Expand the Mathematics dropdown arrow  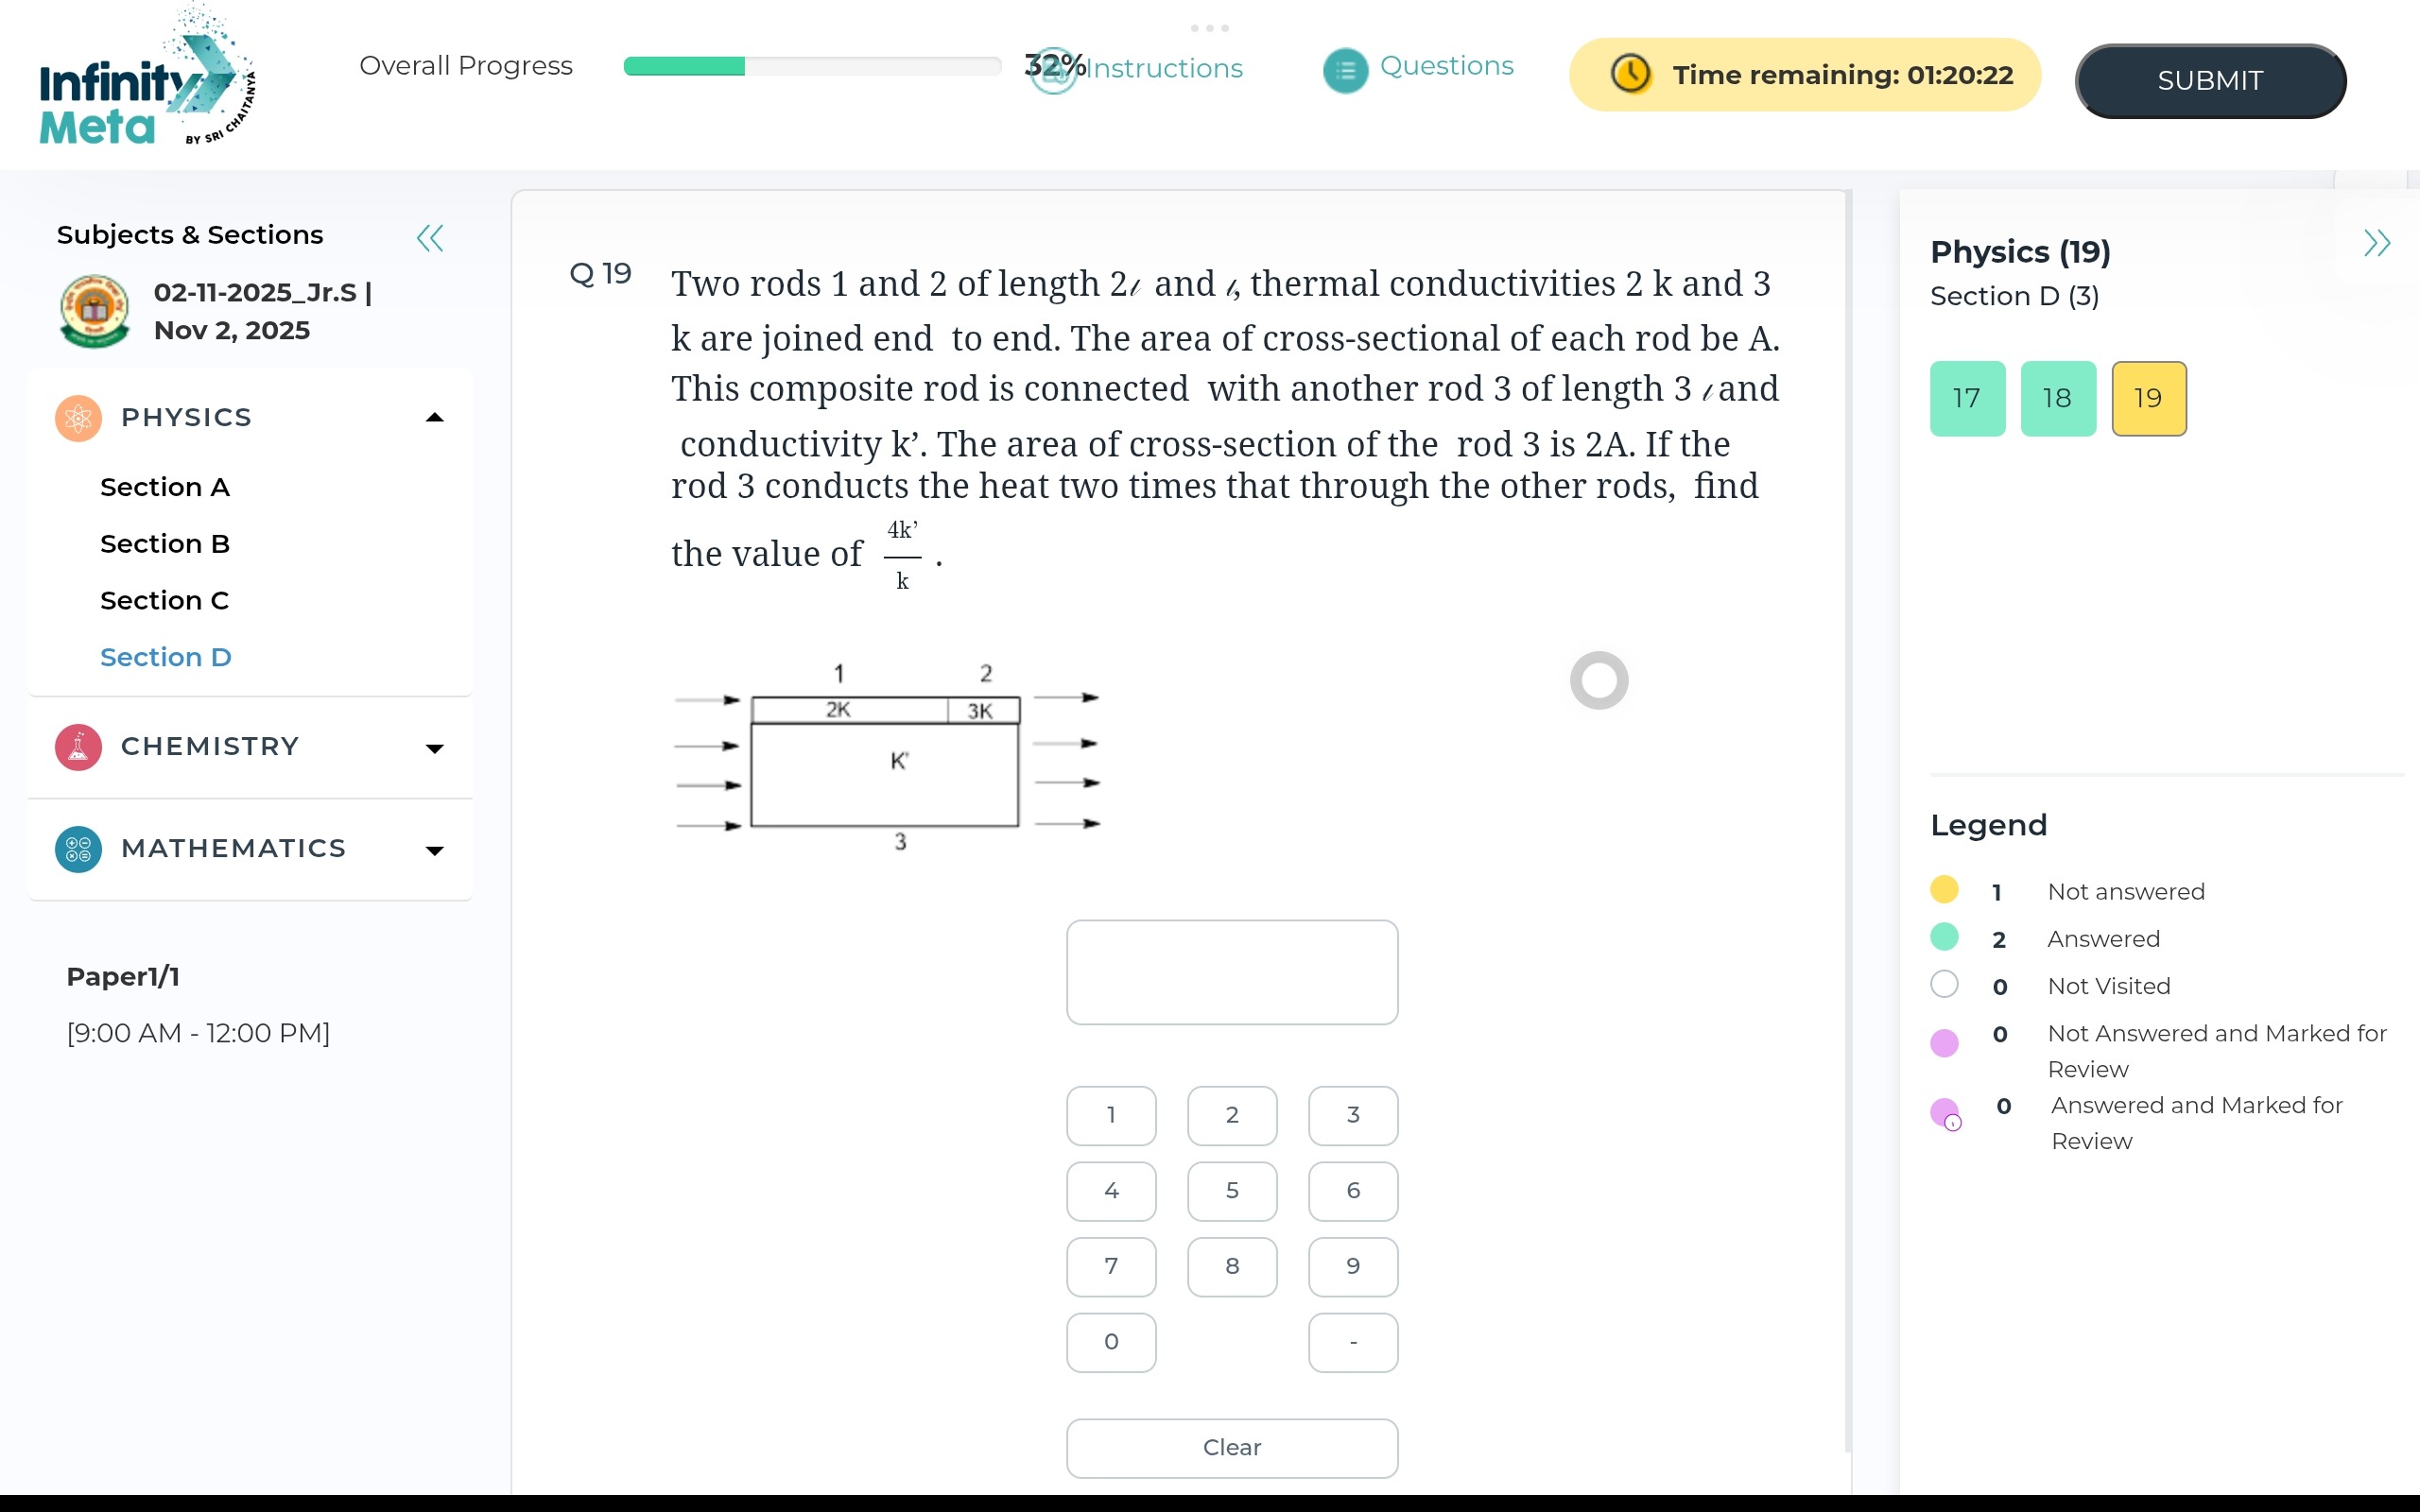tap(434, 851)
